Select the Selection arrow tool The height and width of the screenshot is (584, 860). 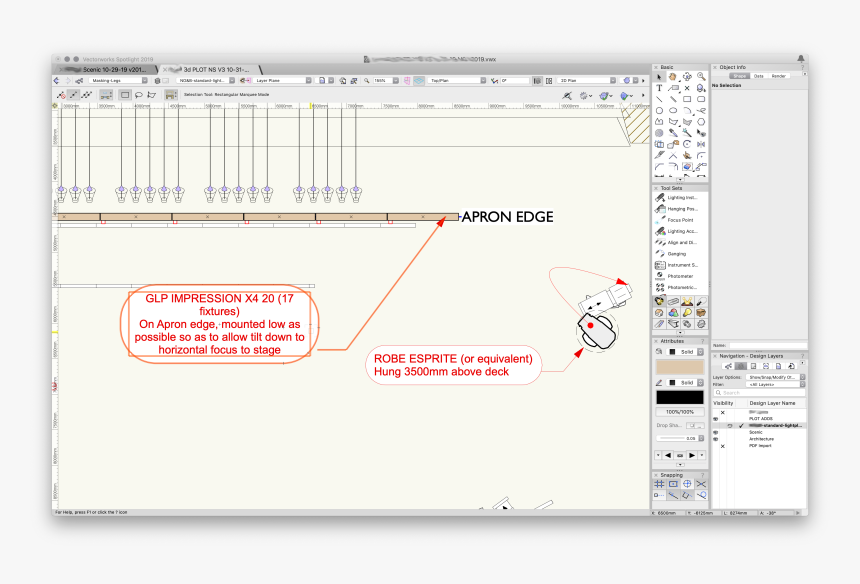click(660, 77)
